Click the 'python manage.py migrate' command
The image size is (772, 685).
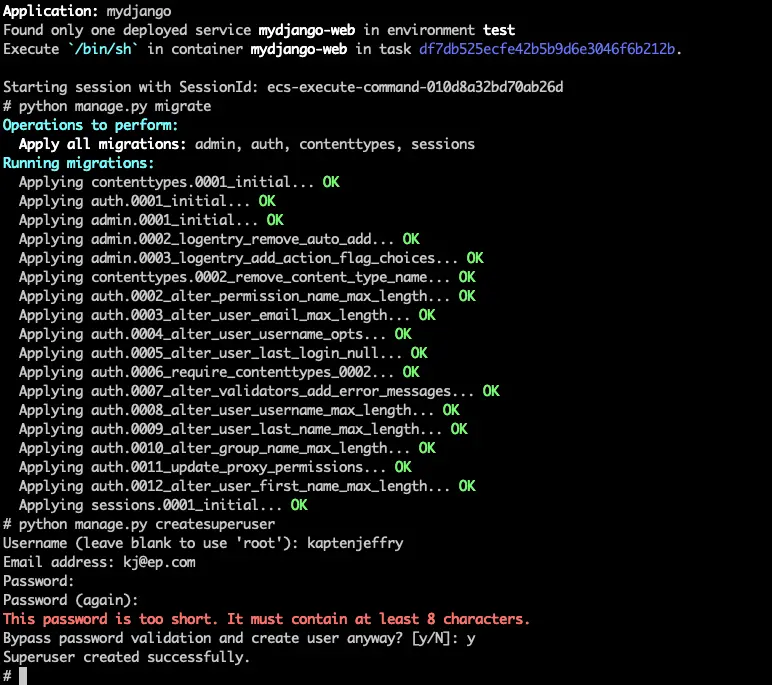tap(115, 106)
